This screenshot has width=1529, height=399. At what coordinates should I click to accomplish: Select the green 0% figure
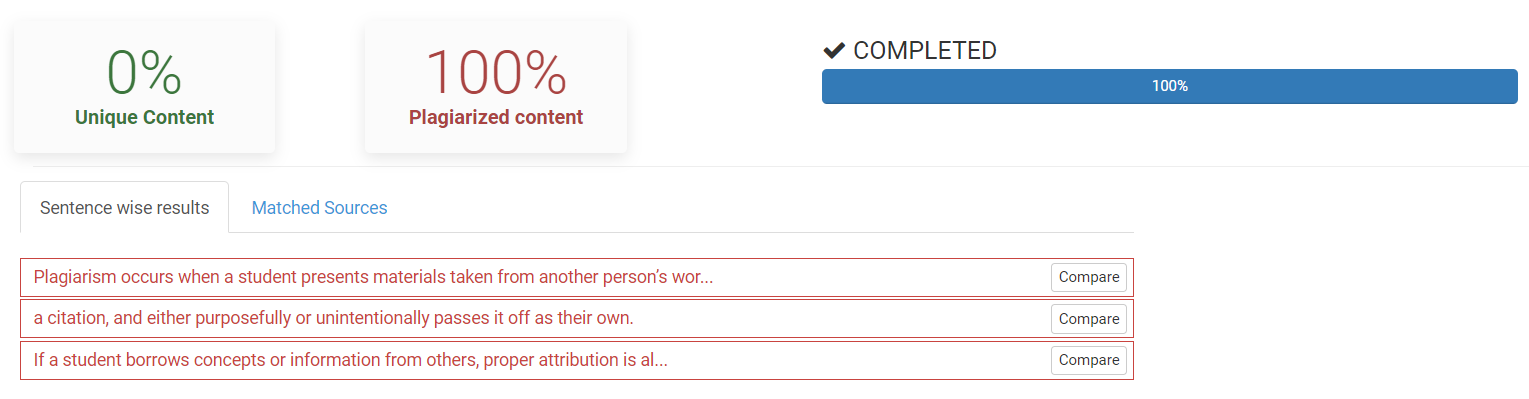pos(144,73)
